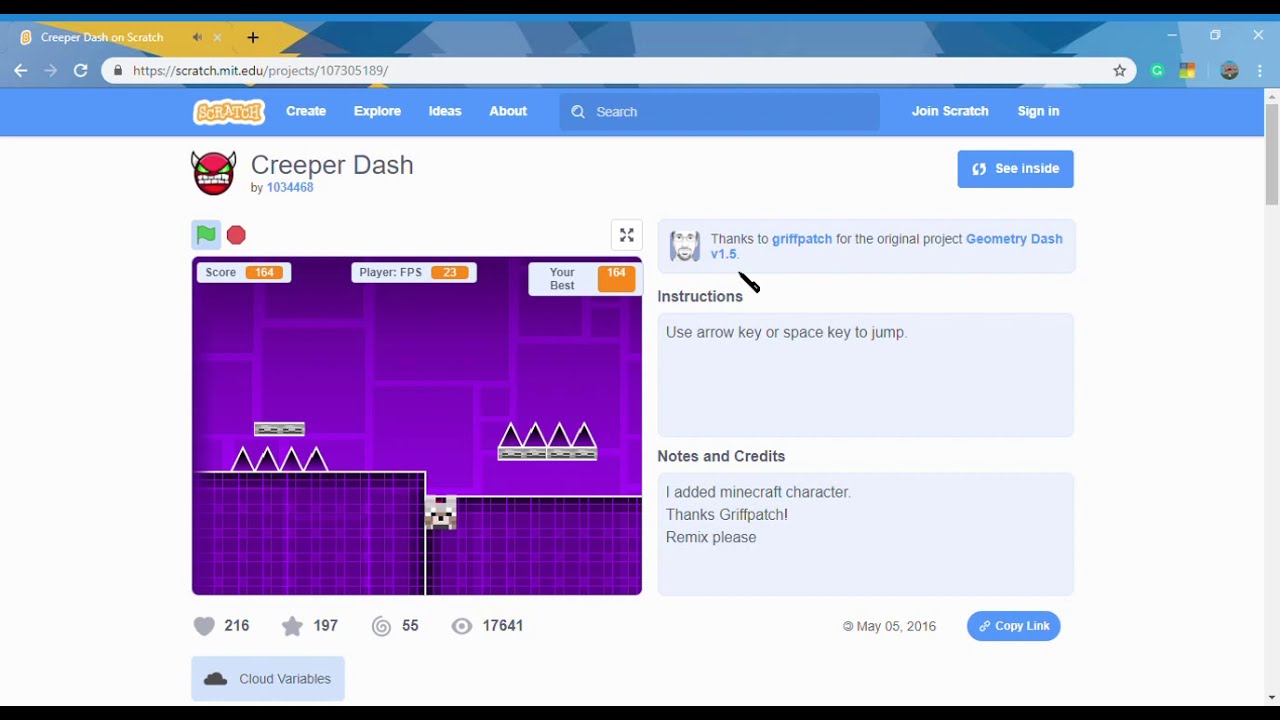Open the Scratch logo home link
This screenshot has width=1280, height=720.
pos(229,111)
